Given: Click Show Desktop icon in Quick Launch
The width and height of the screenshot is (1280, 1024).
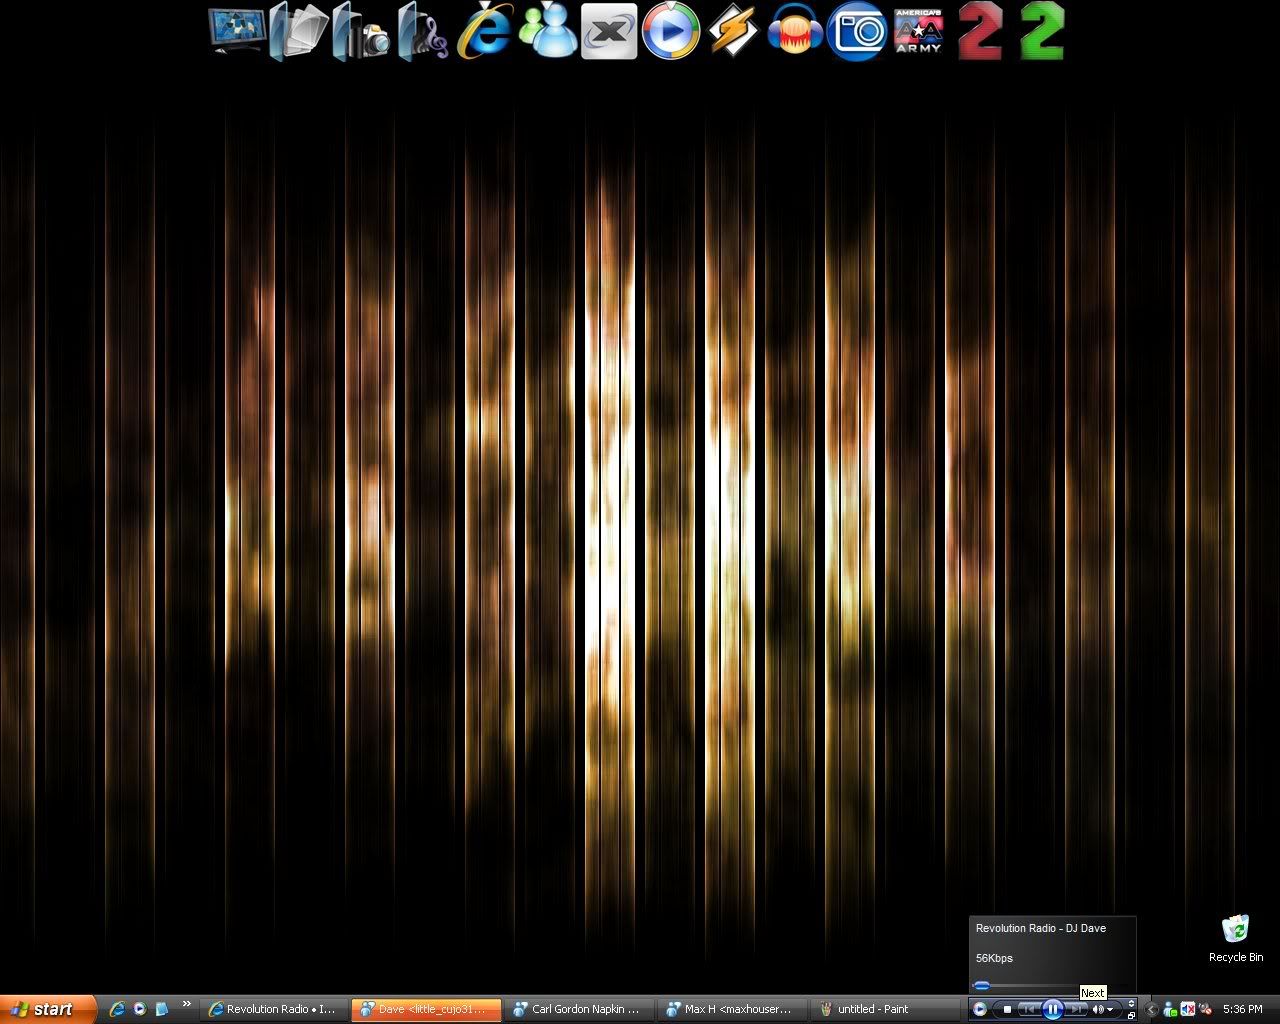Looking at the screenshot, I should coord(161,1009).
